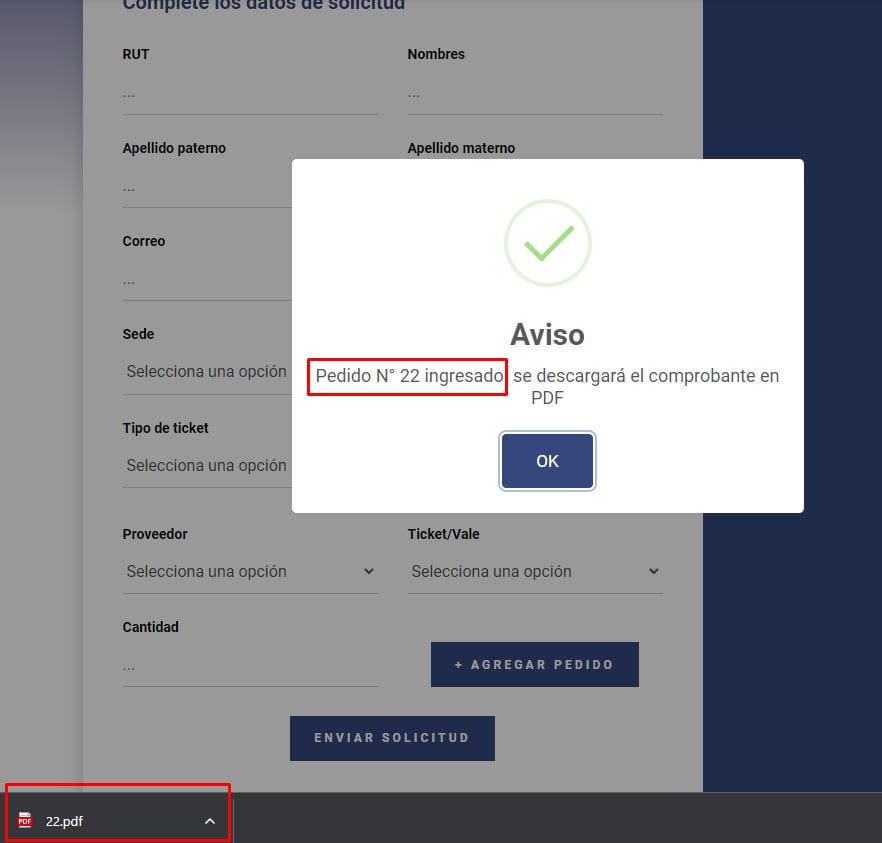The width and height of the screenshot is (882, 843).
Task: Open the 22.pdf download options chevron
Action: coord(210,821)
